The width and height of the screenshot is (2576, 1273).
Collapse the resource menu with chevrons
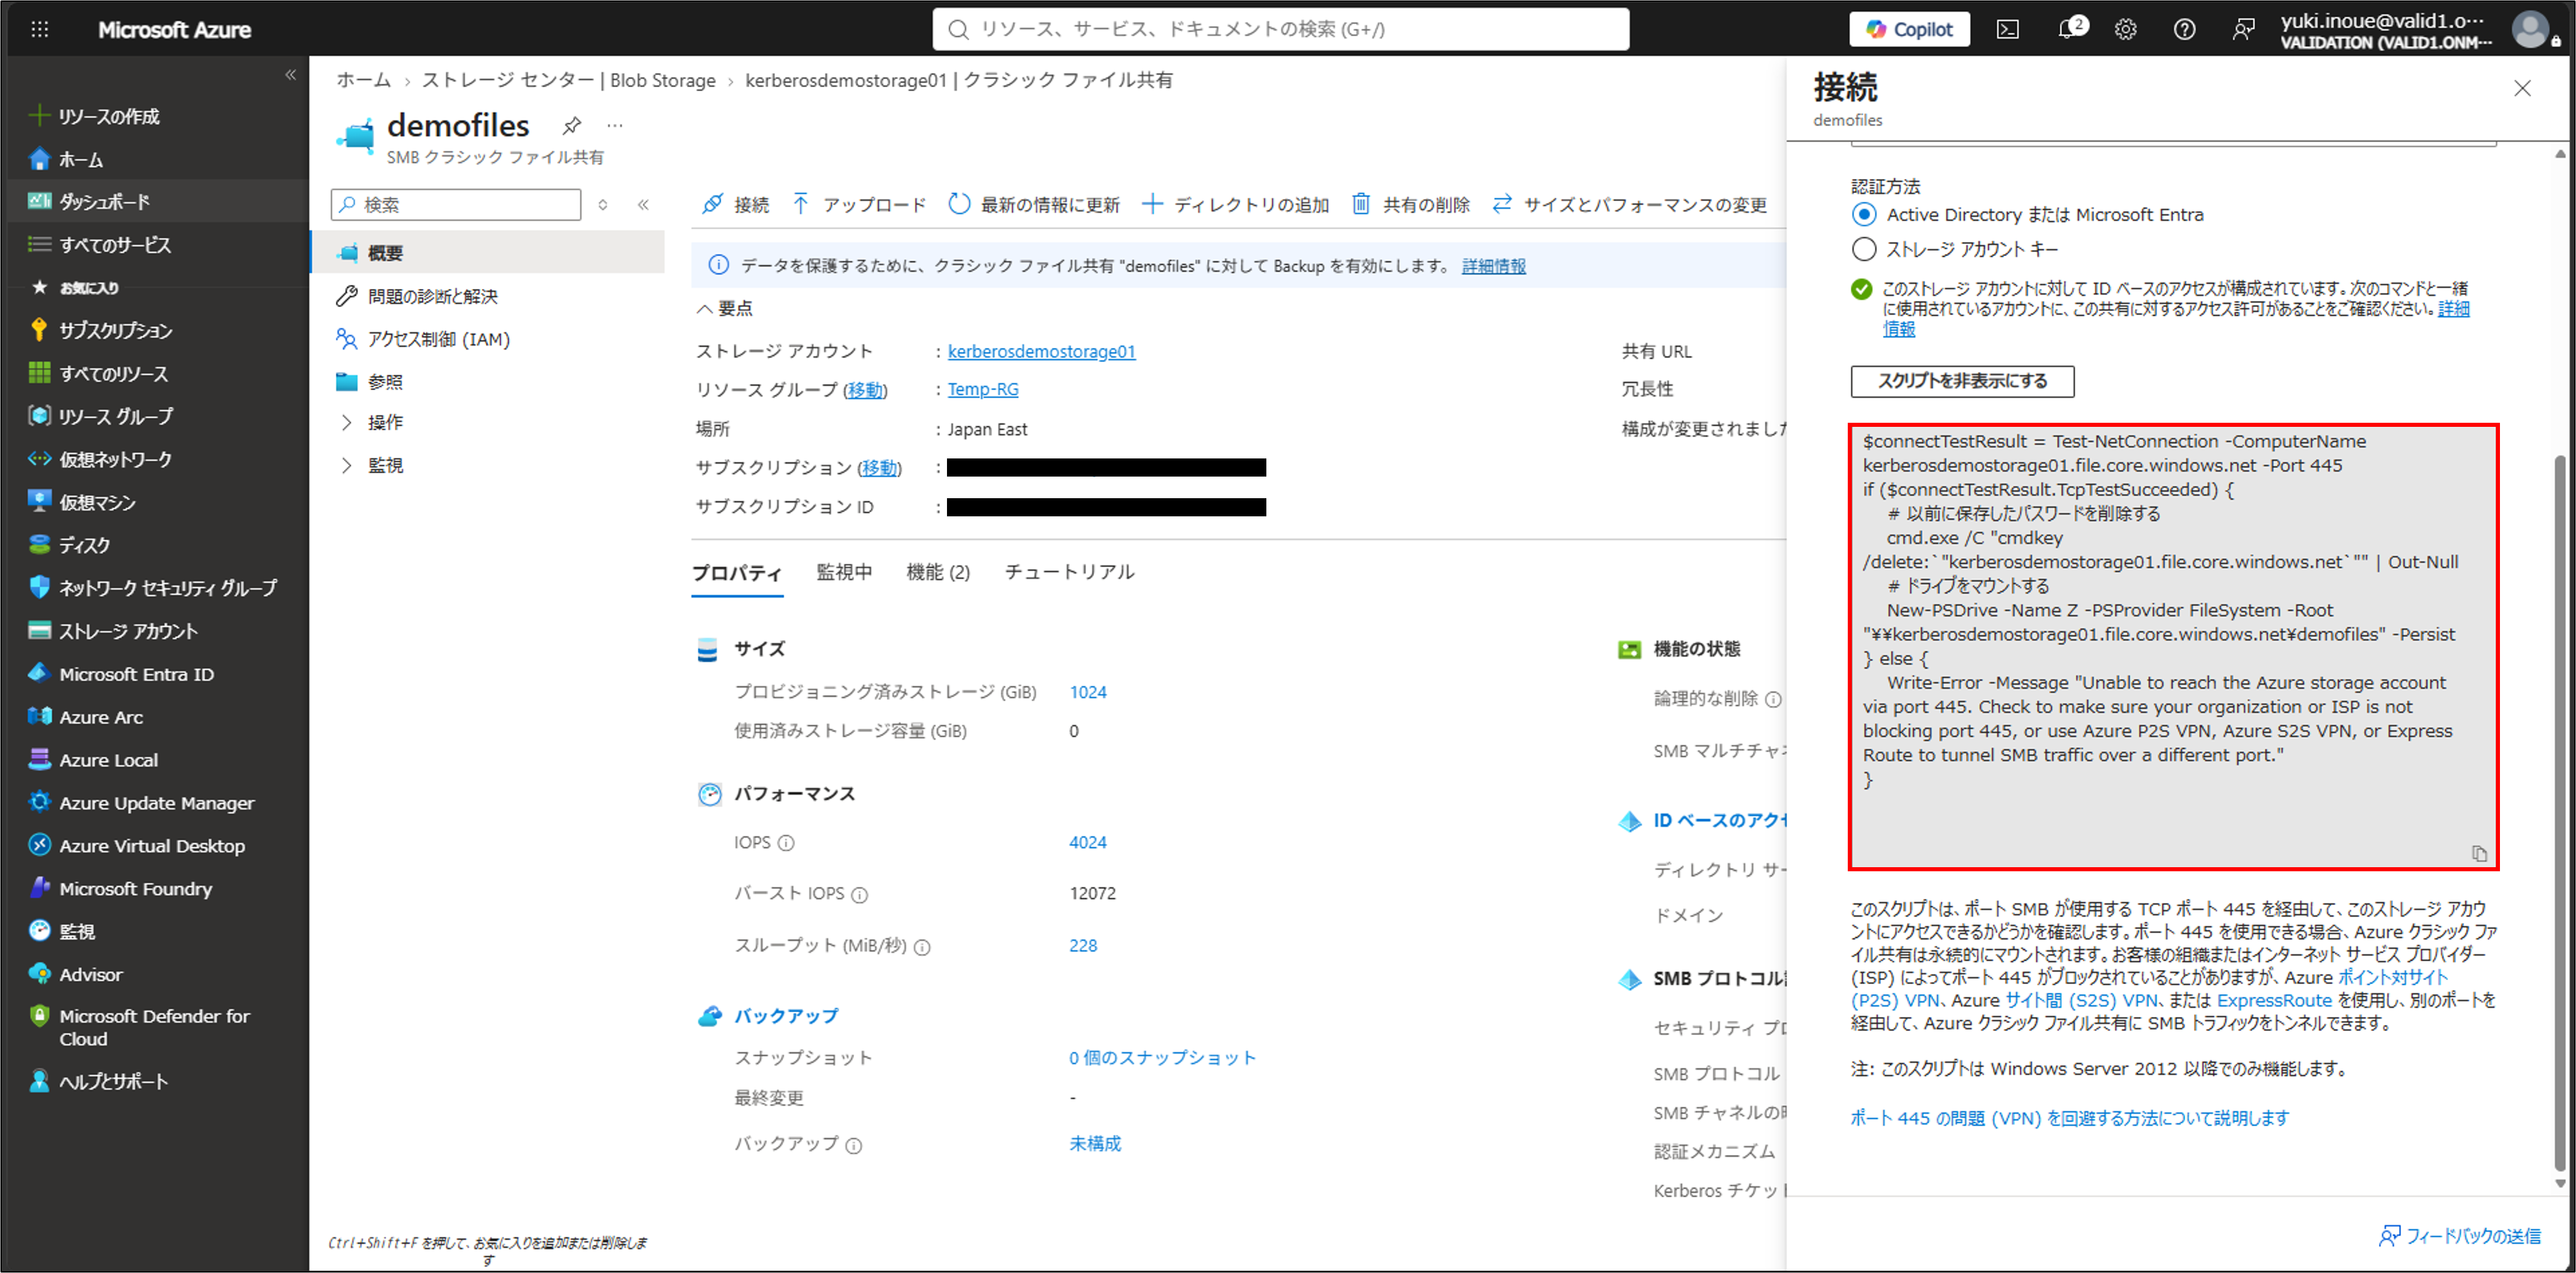[643, 205]
